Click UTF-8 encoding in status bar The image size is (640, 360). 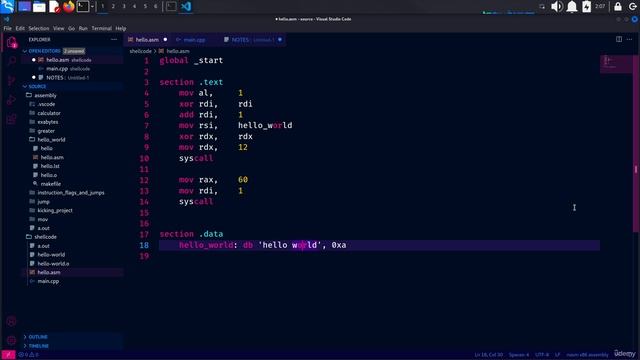pyautogui.click(x=542, y=355)
